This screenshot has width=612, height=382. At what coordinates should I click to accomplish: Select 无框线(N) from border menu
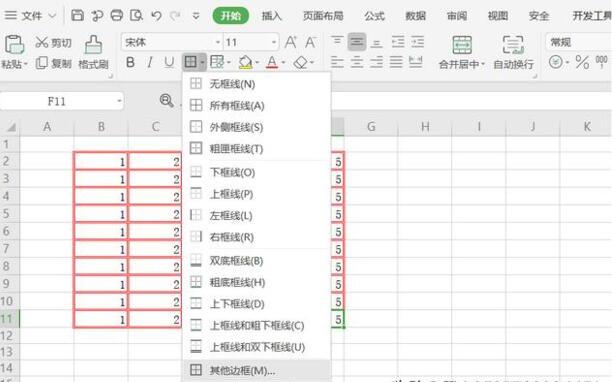257,84
